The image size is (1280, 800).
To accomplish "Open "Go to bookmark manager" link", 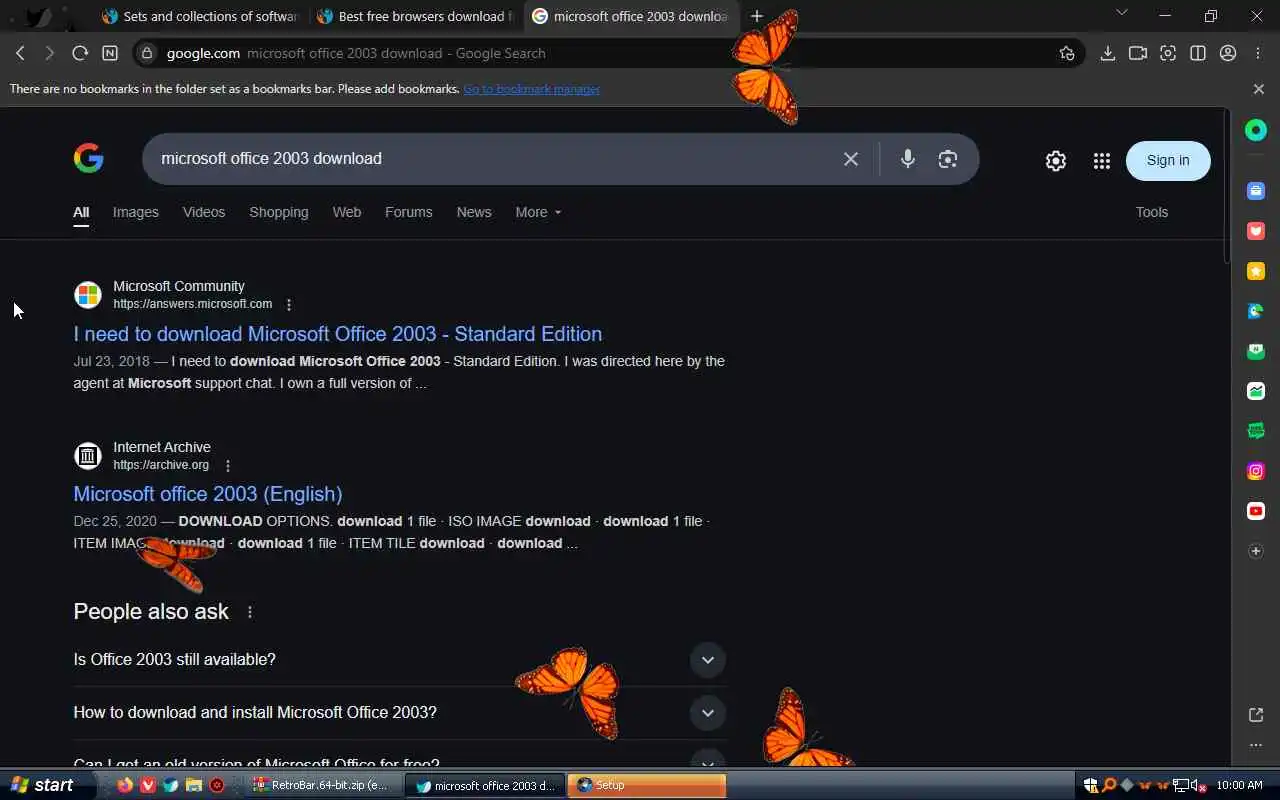I will click(532, 89).
